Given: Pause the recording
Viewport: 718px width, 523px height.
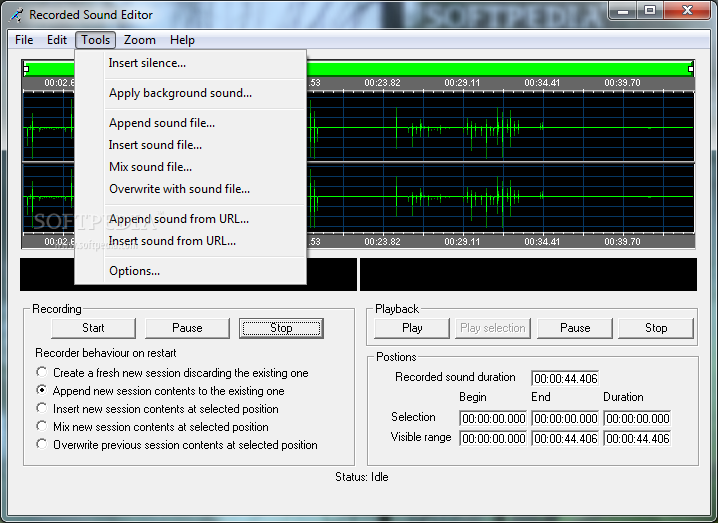Looking at the screenshot, I should click(187, 328).
